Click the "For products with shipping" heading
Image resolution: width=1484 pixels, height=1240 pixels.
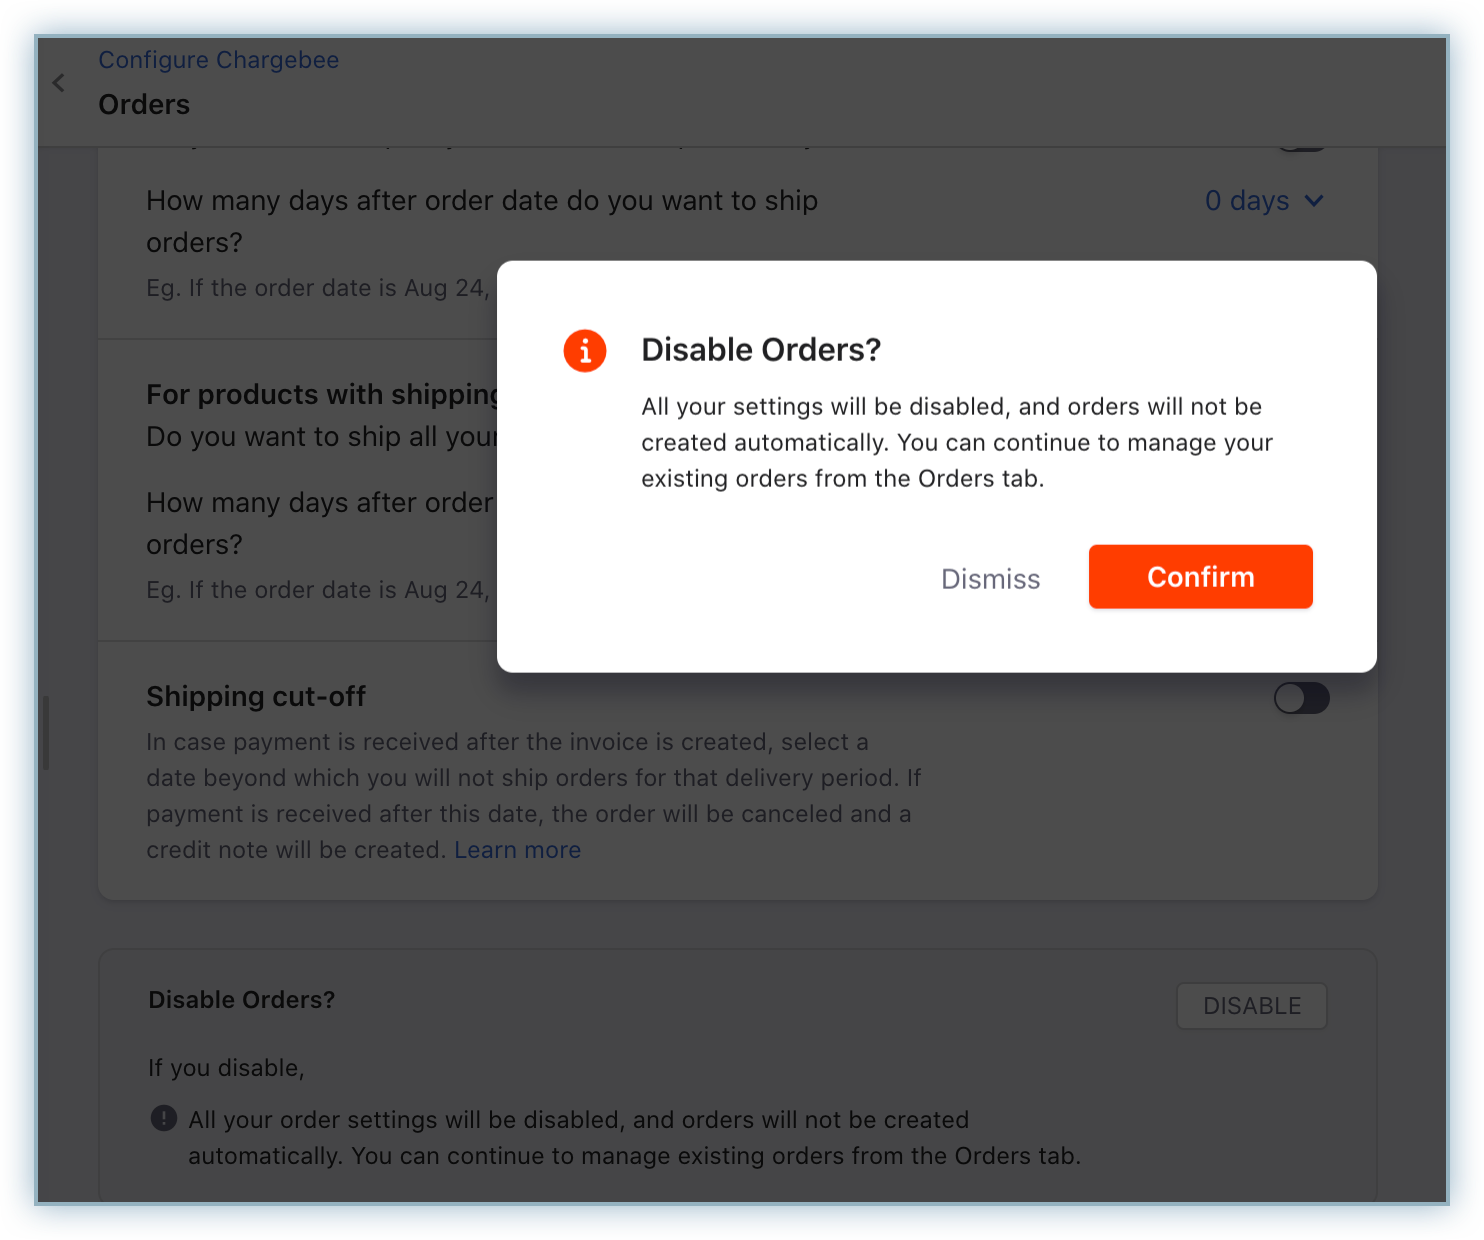click(x=322, y=395)
